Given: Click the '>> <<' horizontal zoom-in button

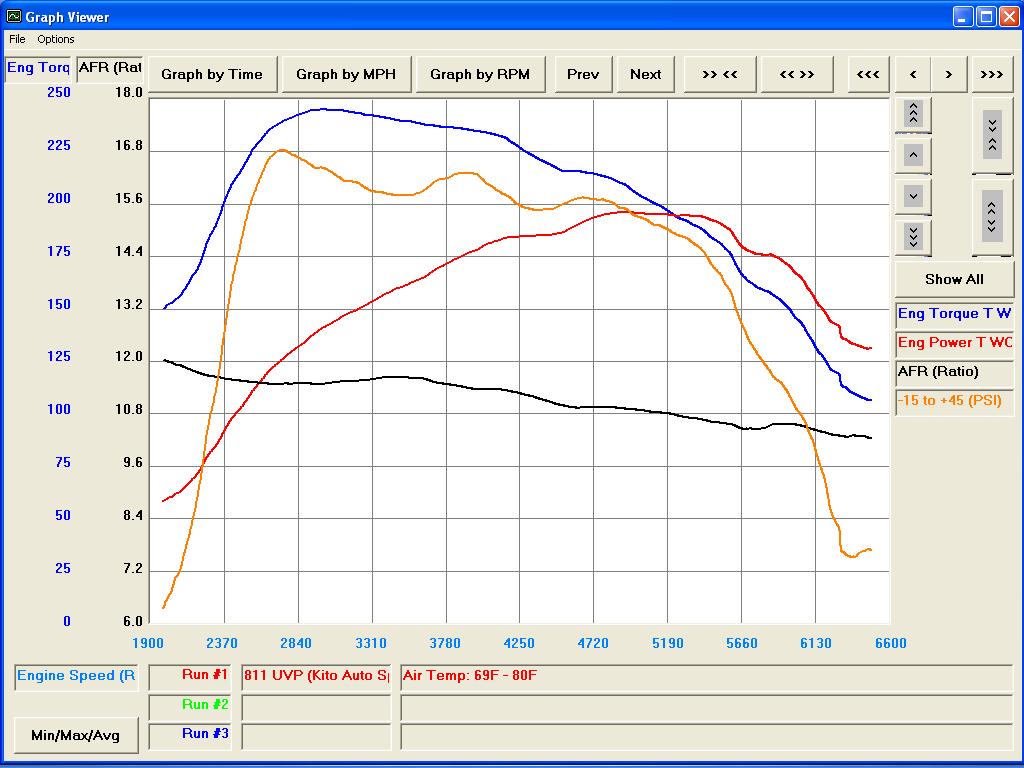Looking at the screenshot, I should point(720,74).
